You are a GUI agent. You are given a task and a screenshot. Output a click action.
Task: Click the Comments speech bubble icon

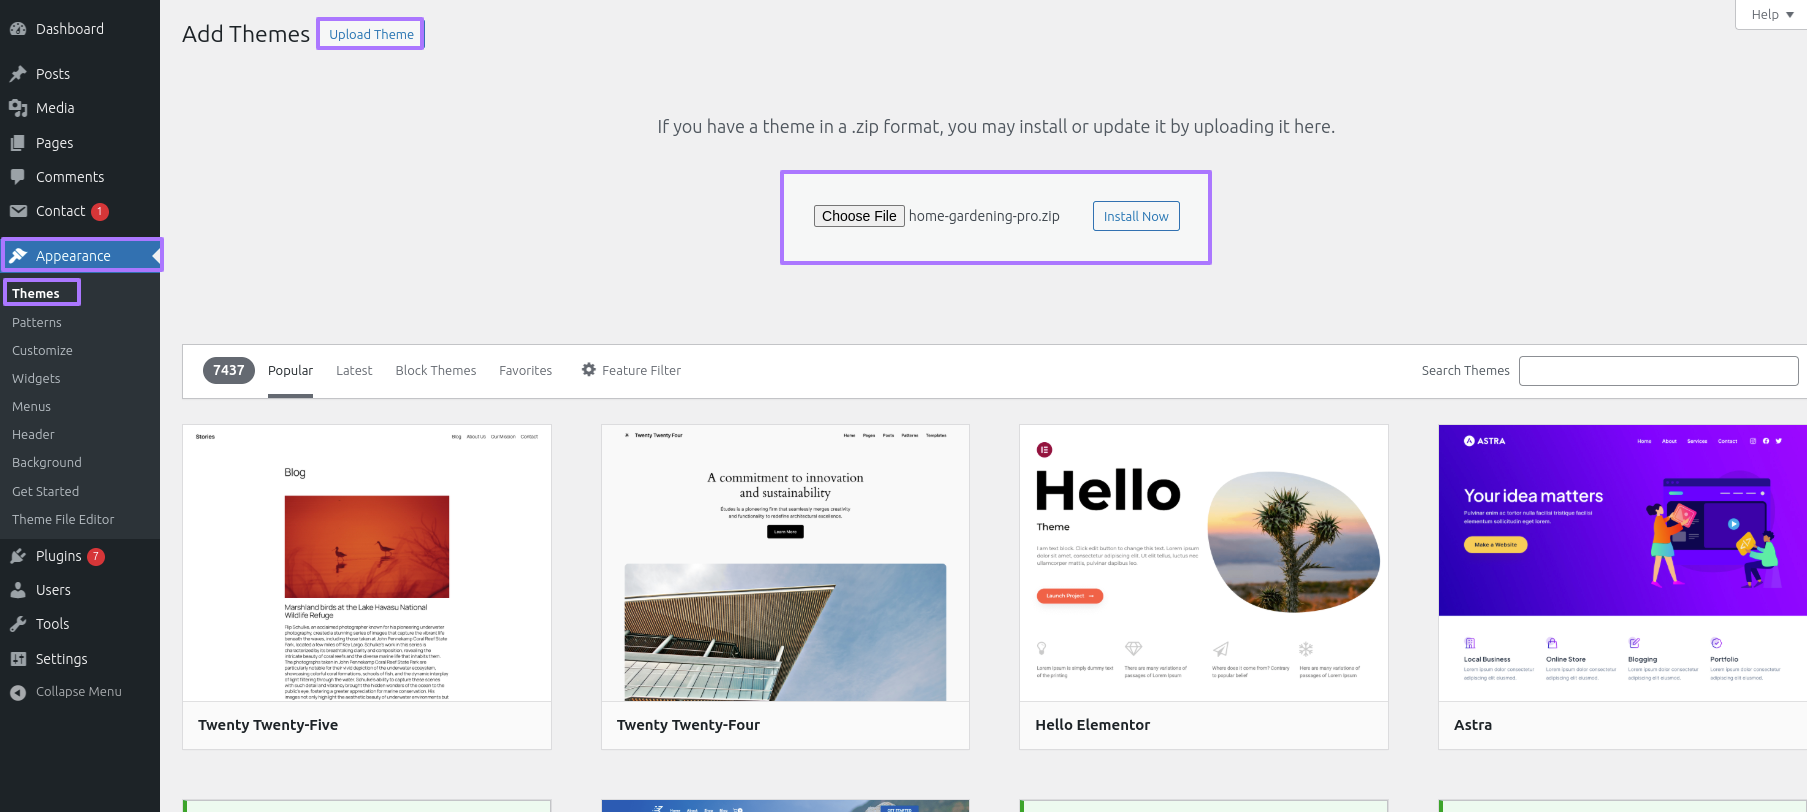pyautogui.click(x=18, y=177)
